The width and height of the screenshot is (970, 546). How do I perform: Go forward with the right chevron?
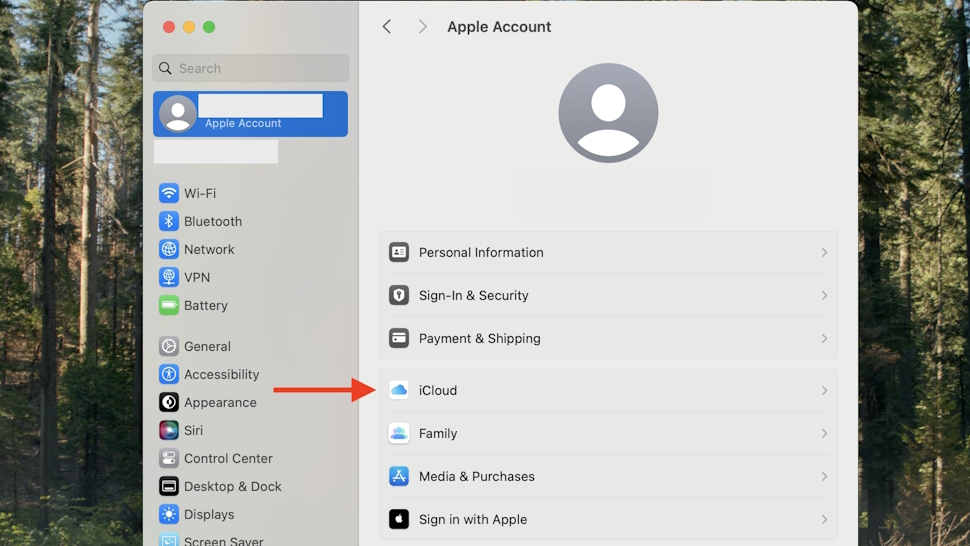[423, 27]
